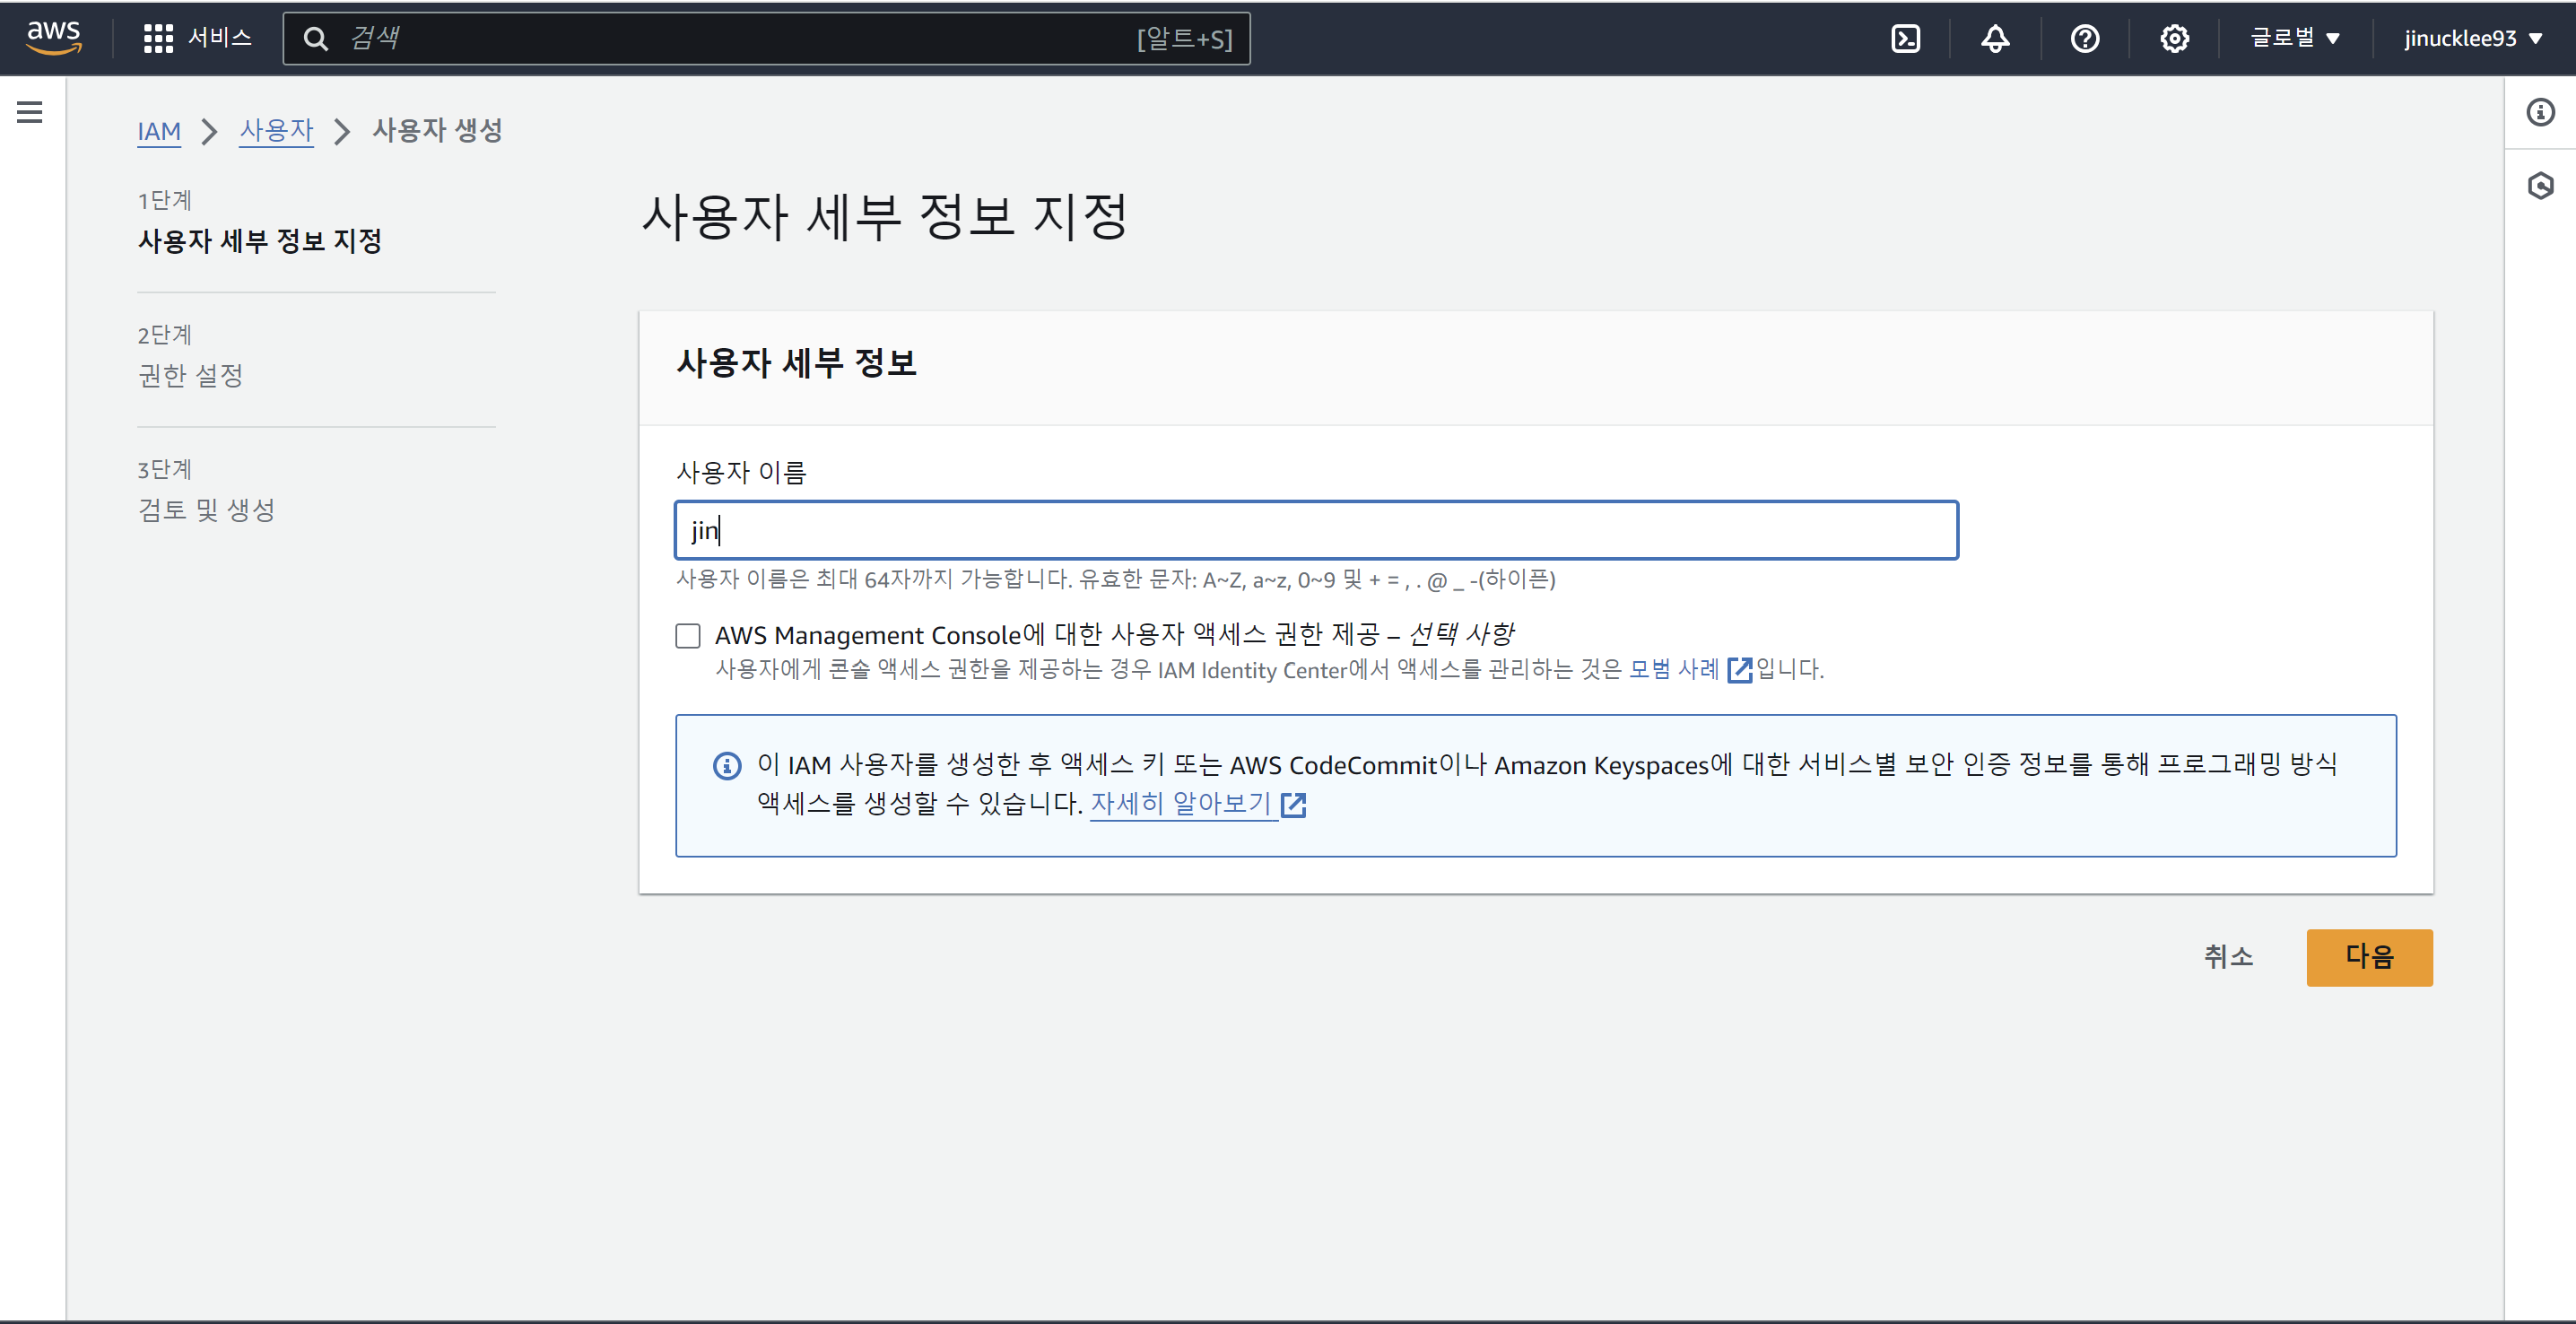The image size is (2576, 1324).
Task: Click the 사용자 세부 정보 panel heading
Action: point(796,363)
